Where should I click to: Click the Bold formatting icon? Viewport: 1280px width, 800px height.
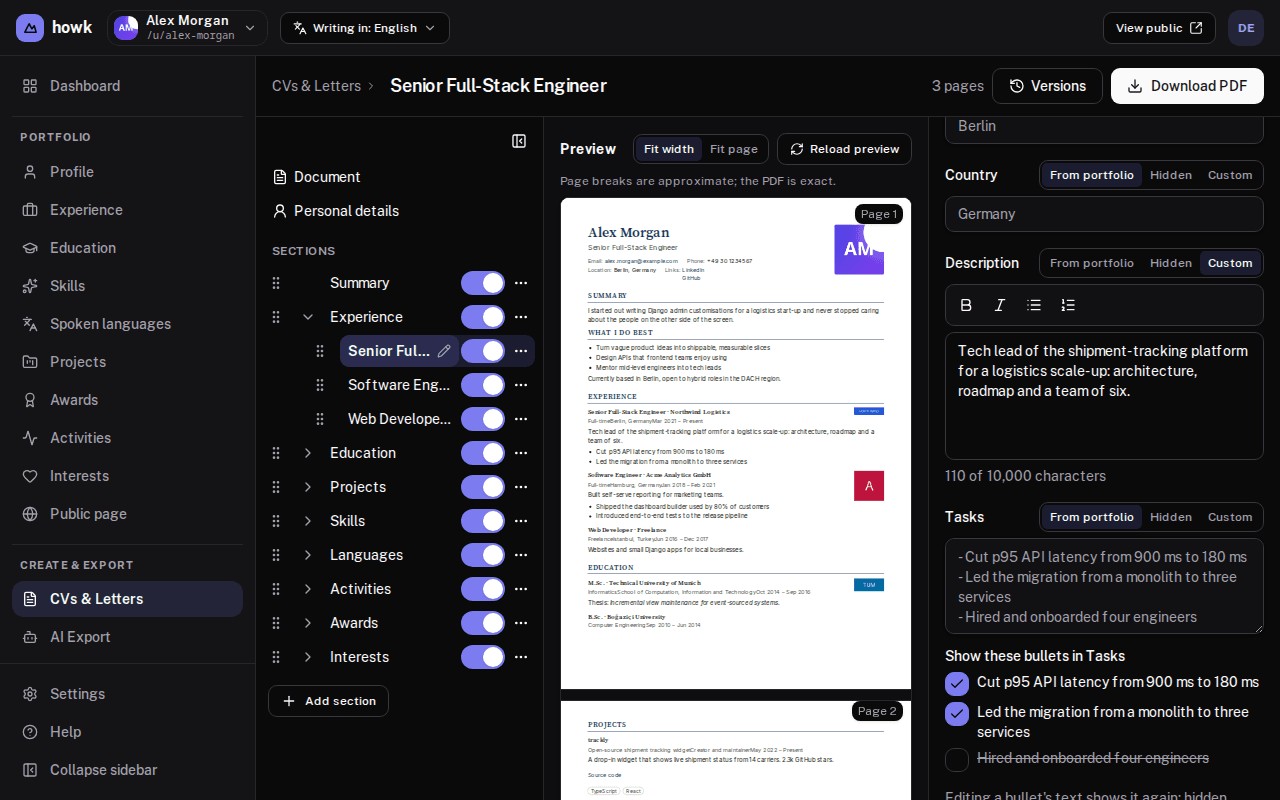point(966,305)
